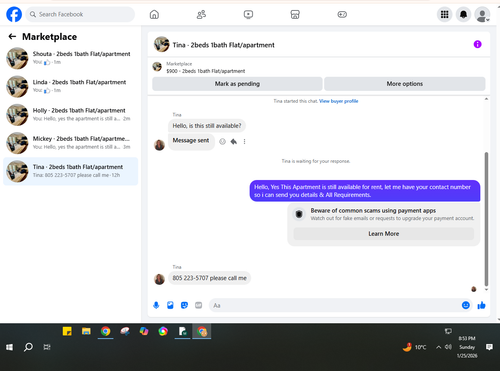React to the 'Message sent' bubble
The image size is (500, 371).
coord(222,142)
